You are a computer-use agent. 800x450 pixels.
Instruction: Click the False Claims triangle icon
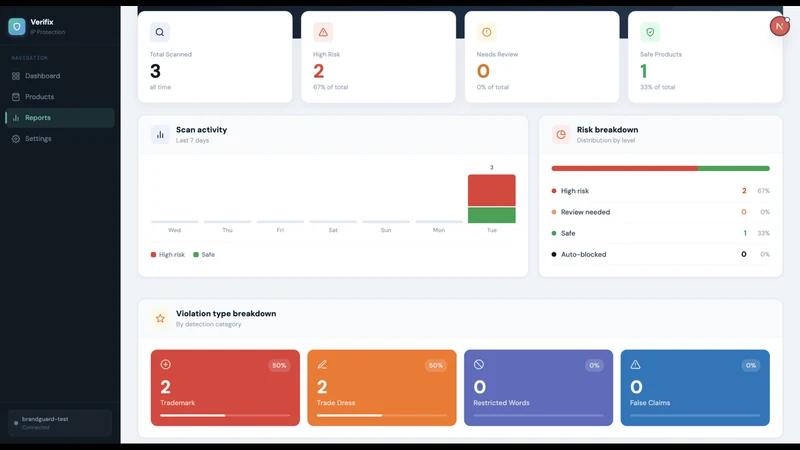pos(635,364)
